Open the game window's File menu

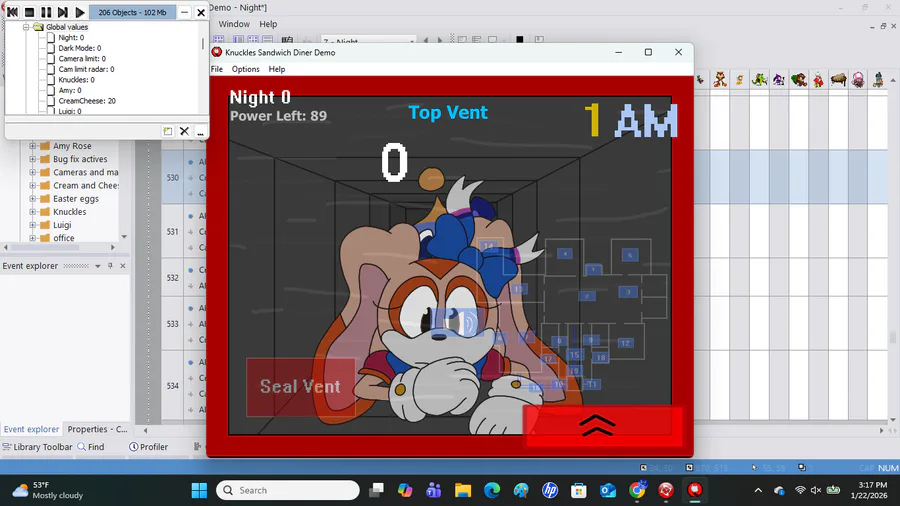(x=217, y=69)
